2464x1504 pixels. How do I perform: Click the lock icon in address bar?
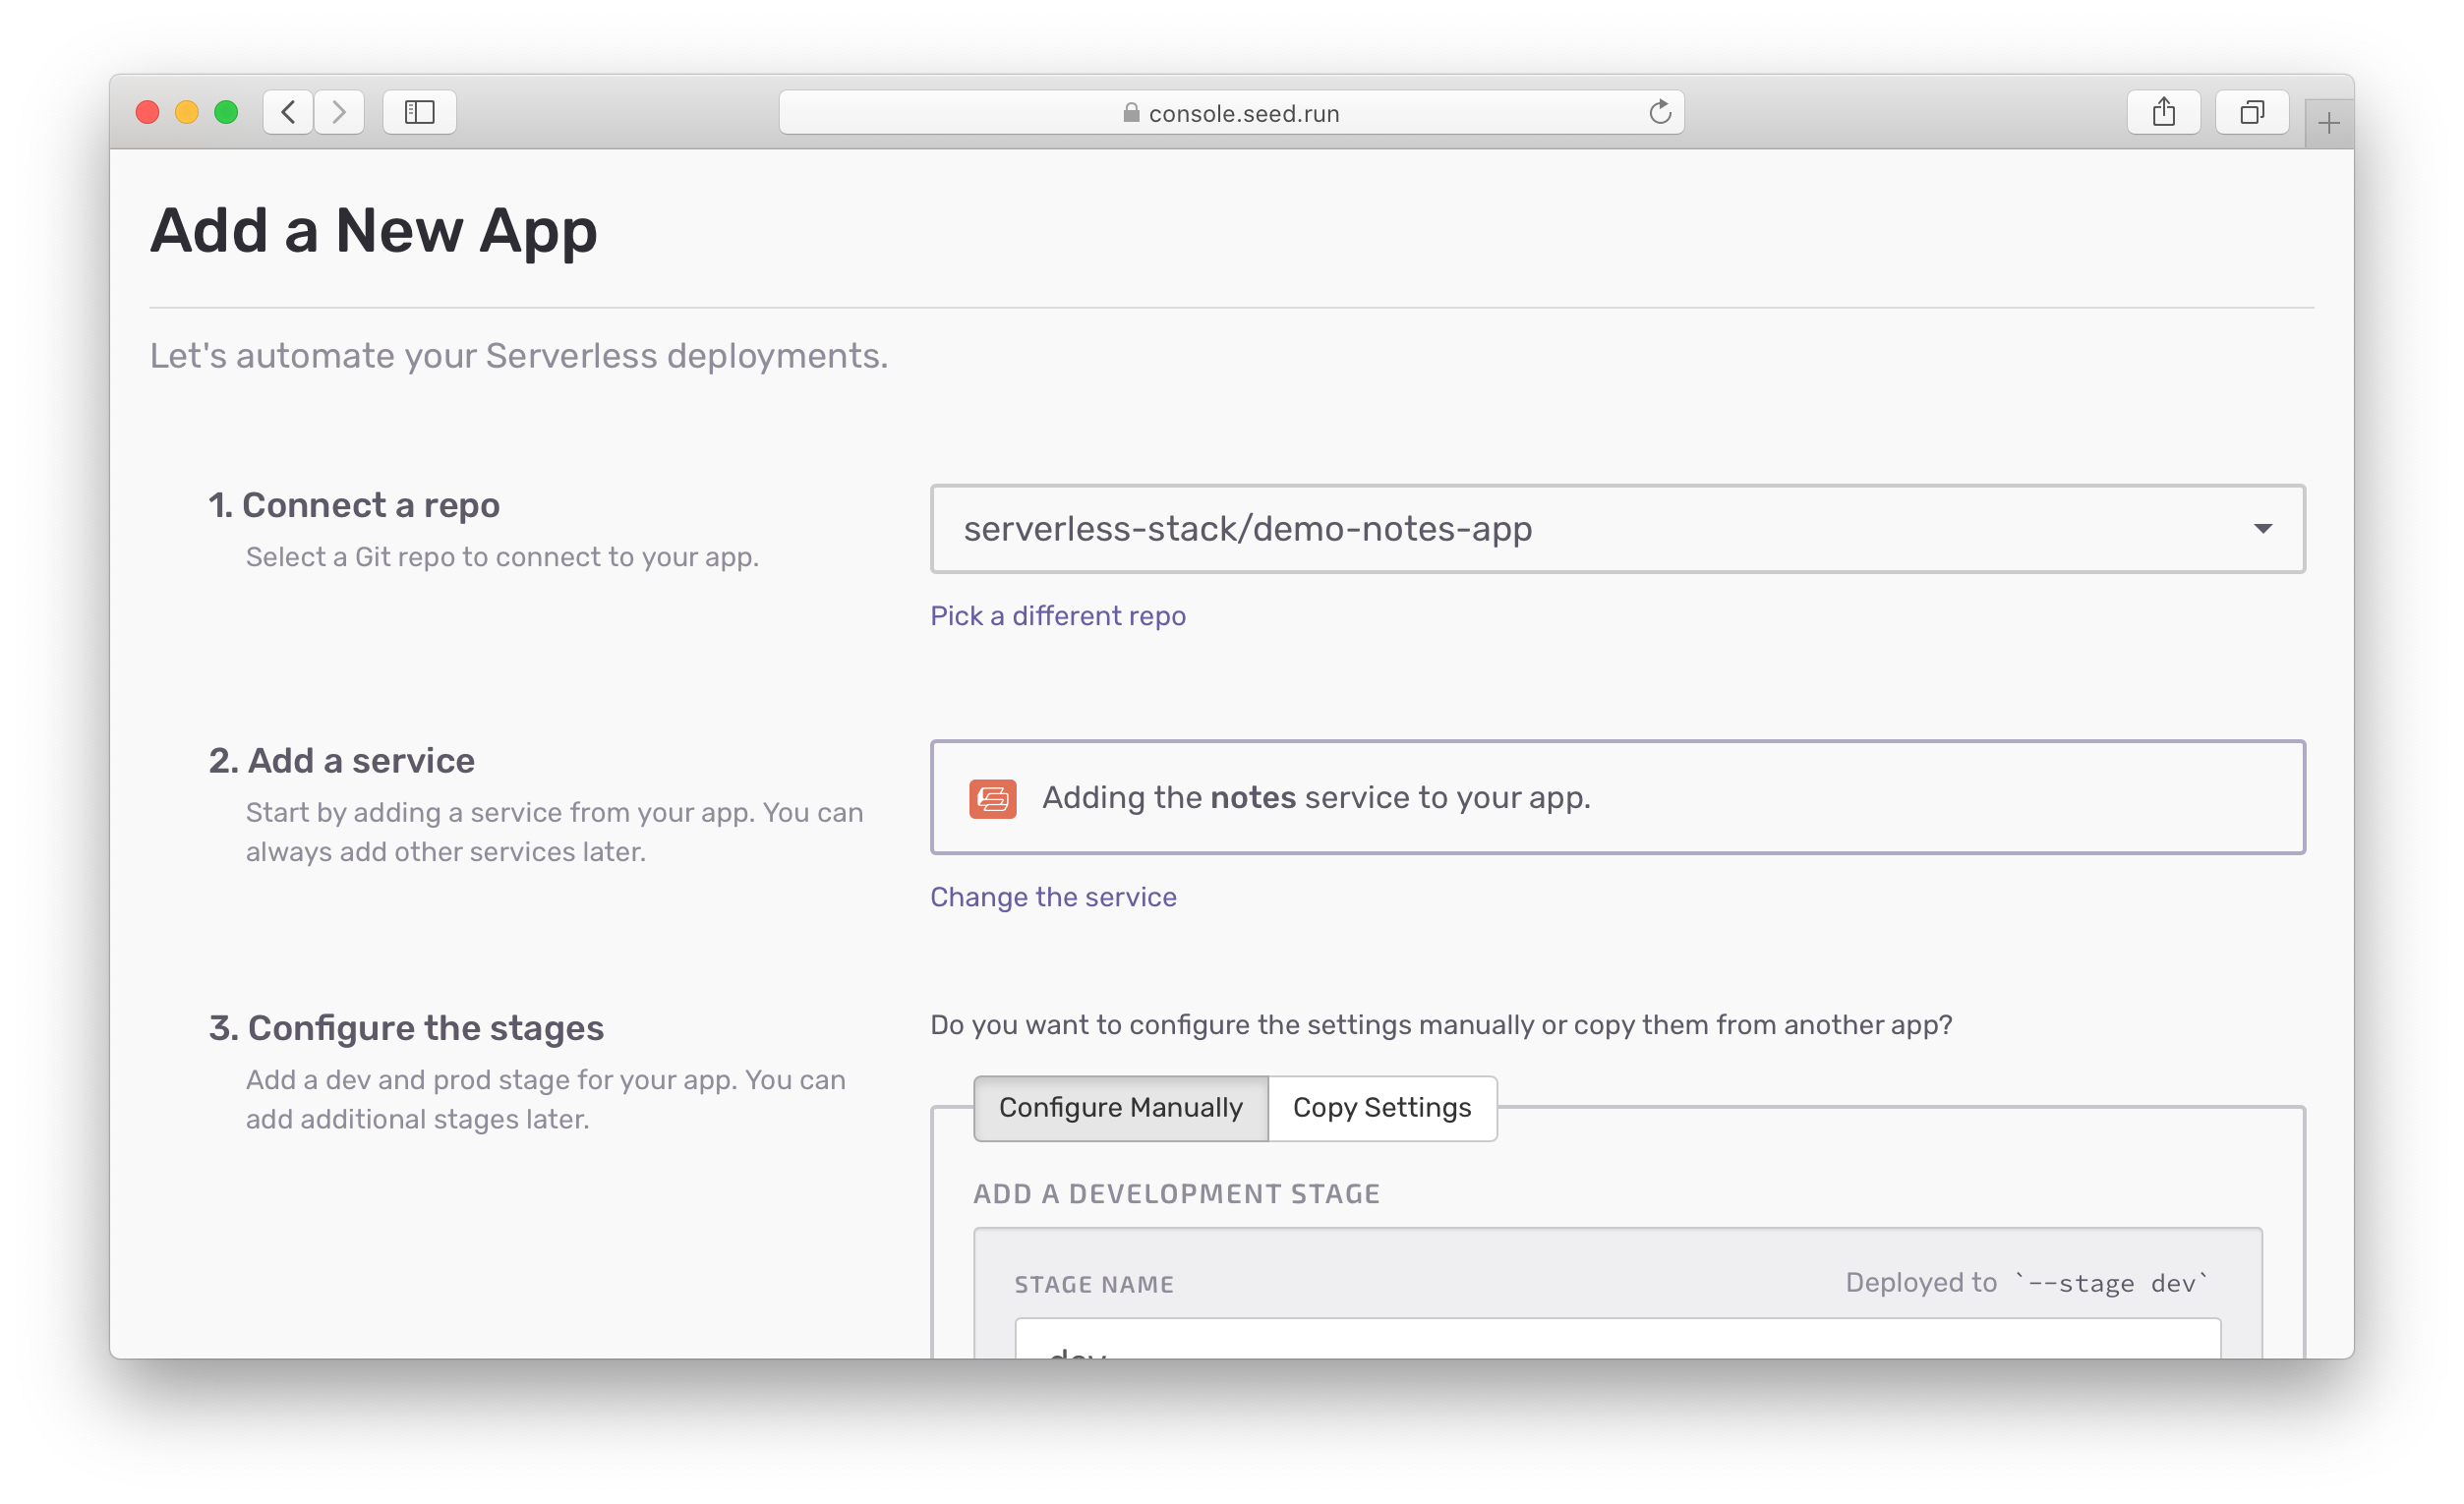click(1131, 113)
